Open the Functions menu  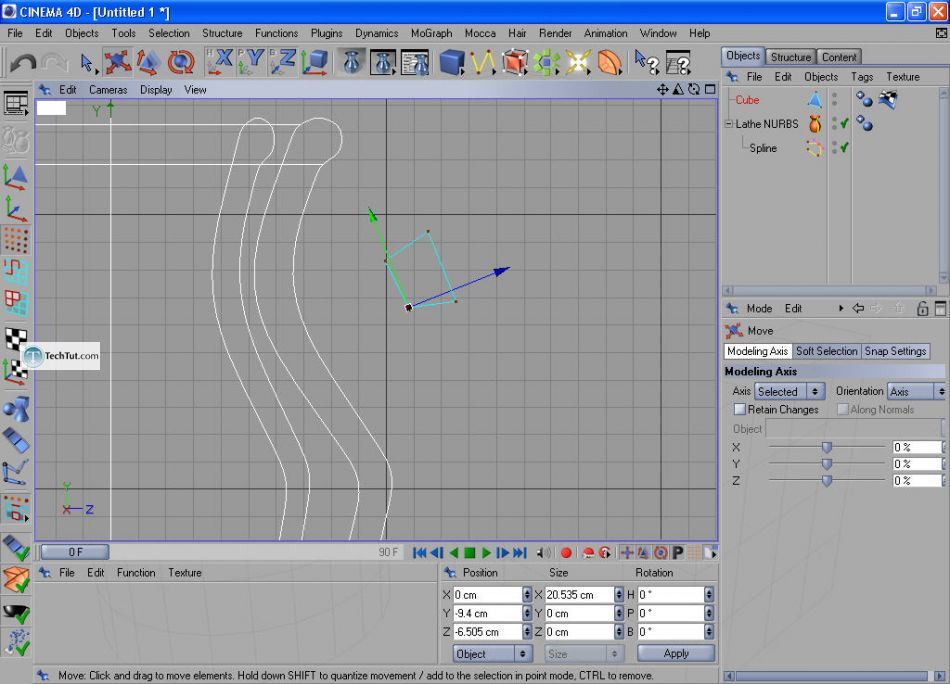[276, 33]
